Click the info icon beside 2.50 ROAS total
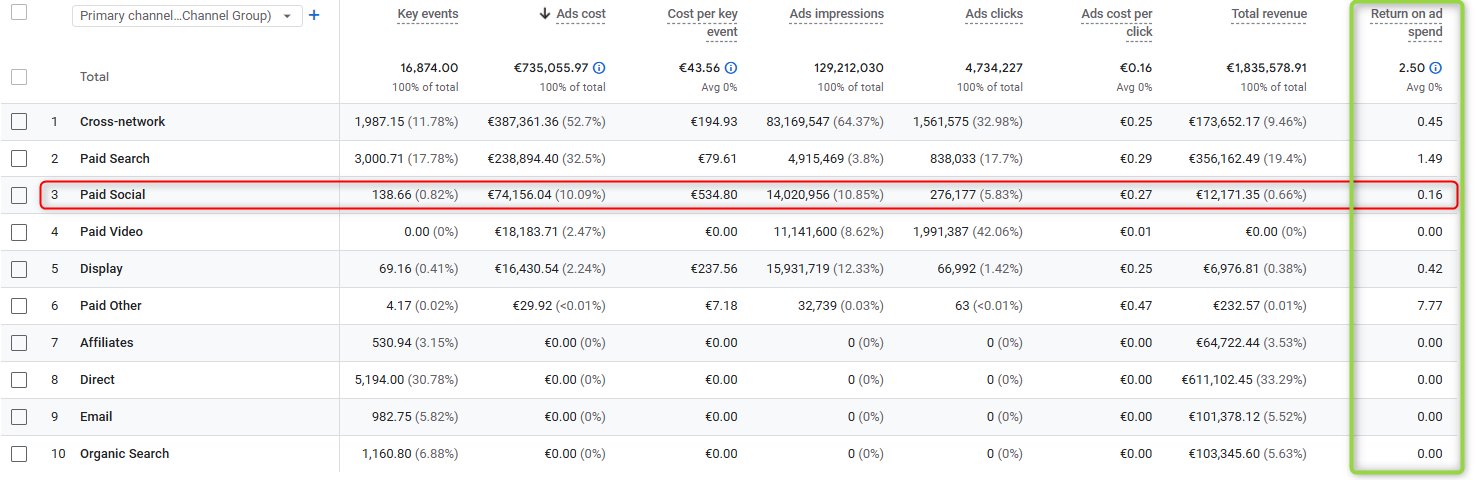 point(1435,68)
